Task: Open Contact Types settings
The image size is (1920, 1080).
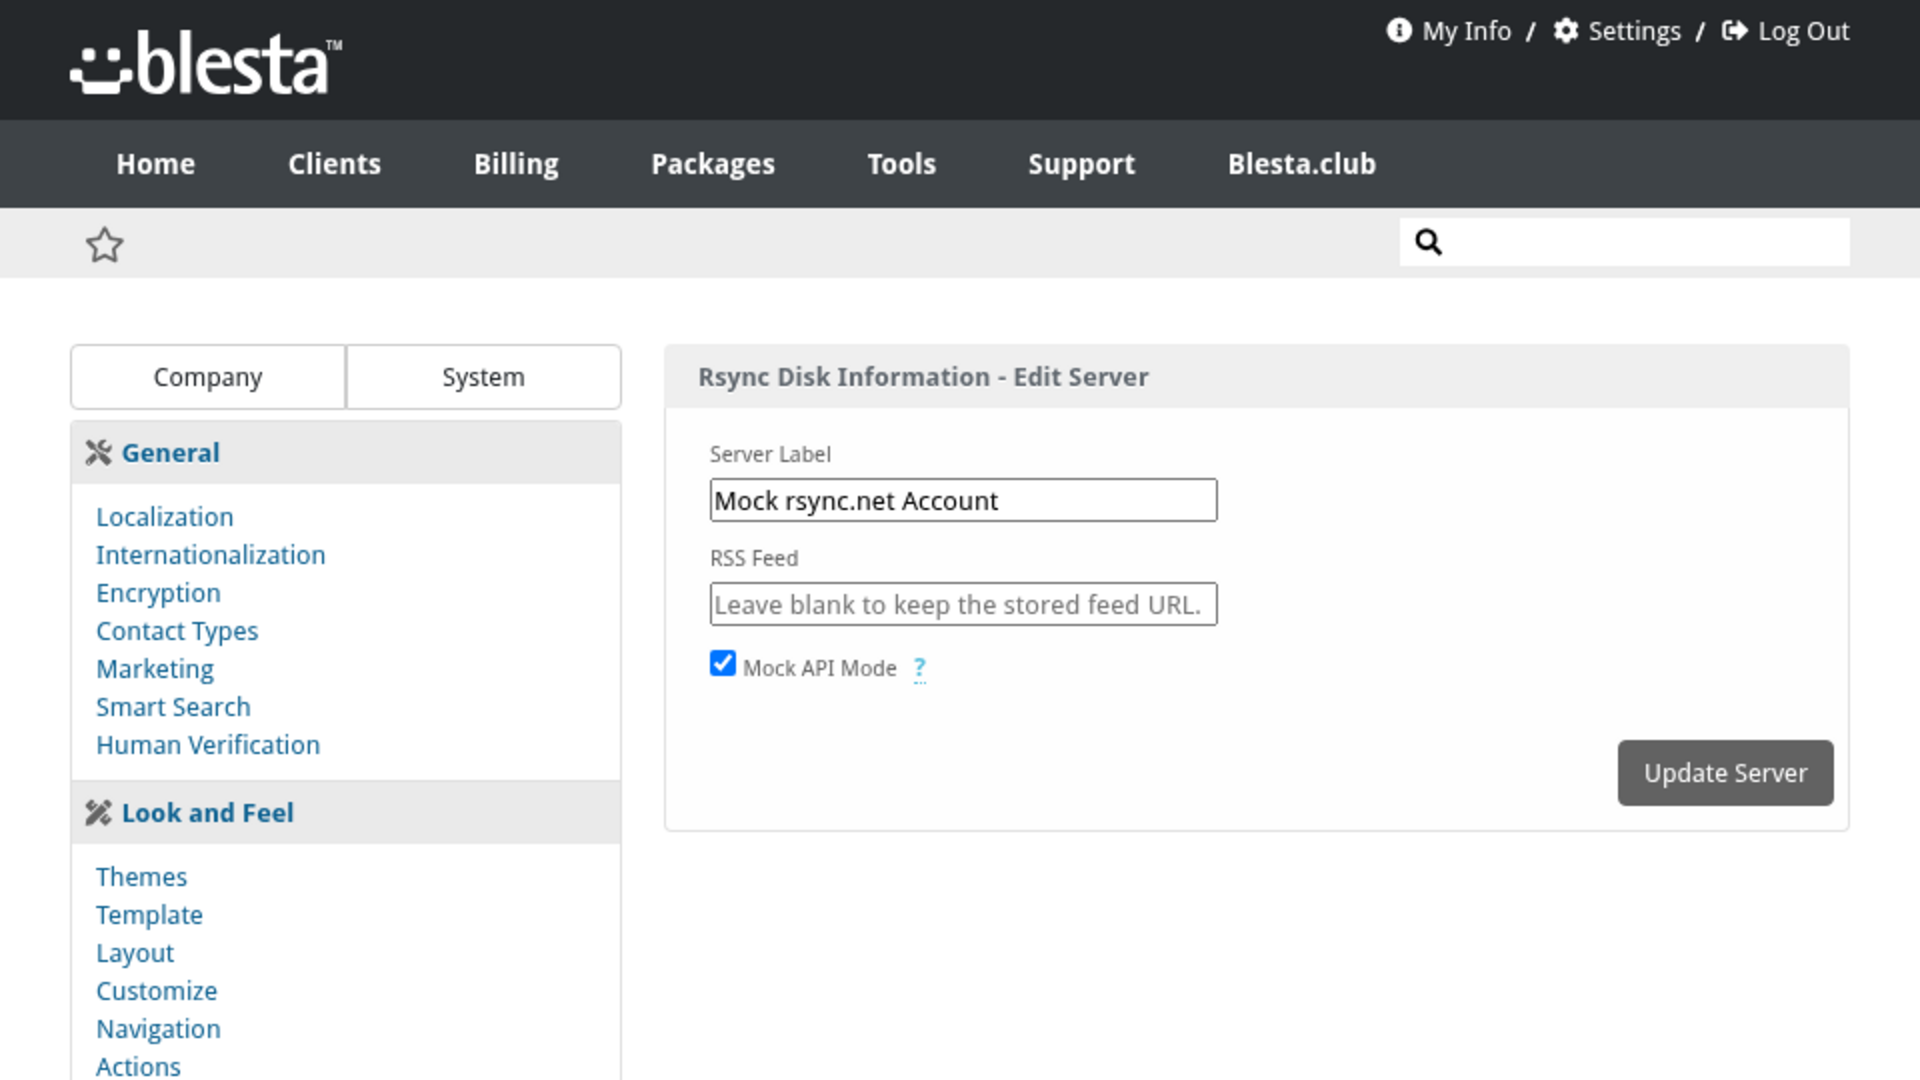Action: click(177, 631)
